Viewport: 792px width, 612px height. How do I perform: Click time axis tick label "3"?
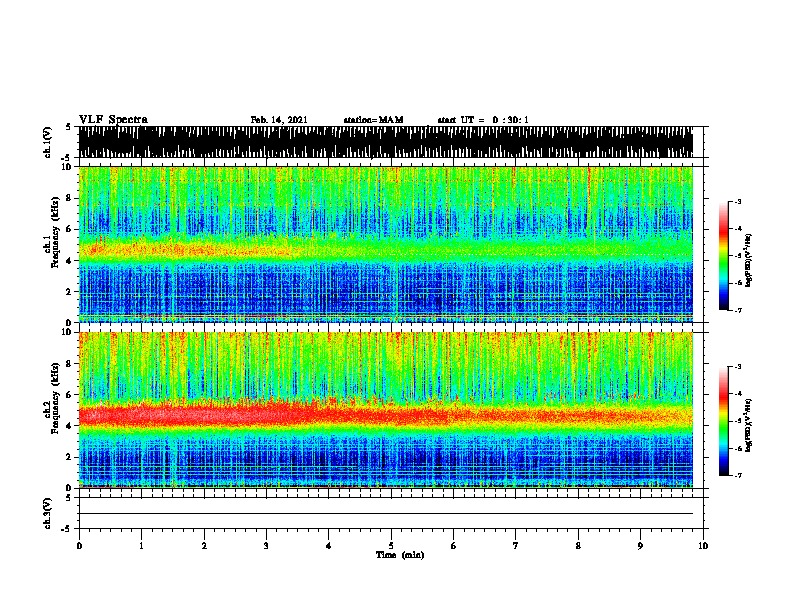coord(266,546)
